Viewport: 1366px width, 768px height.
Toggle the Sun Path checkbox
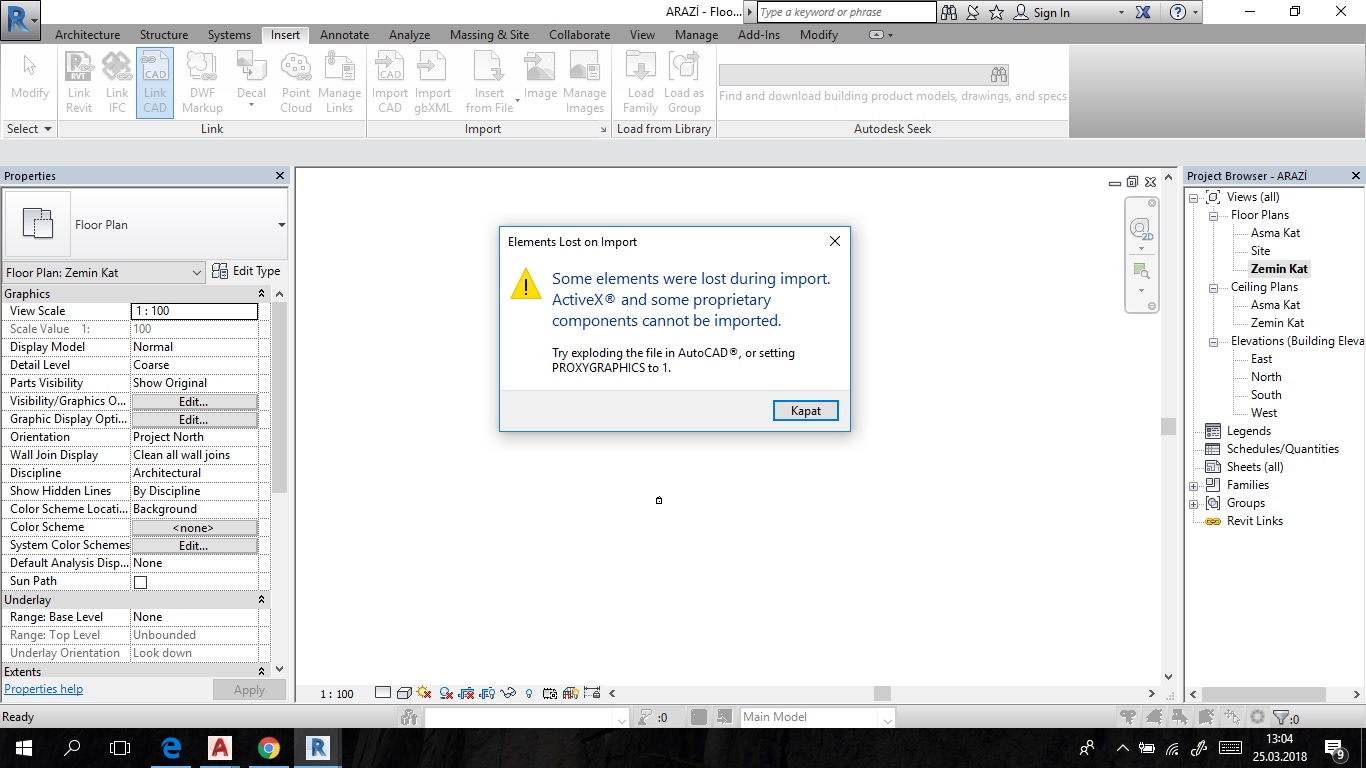coord(140,582)
